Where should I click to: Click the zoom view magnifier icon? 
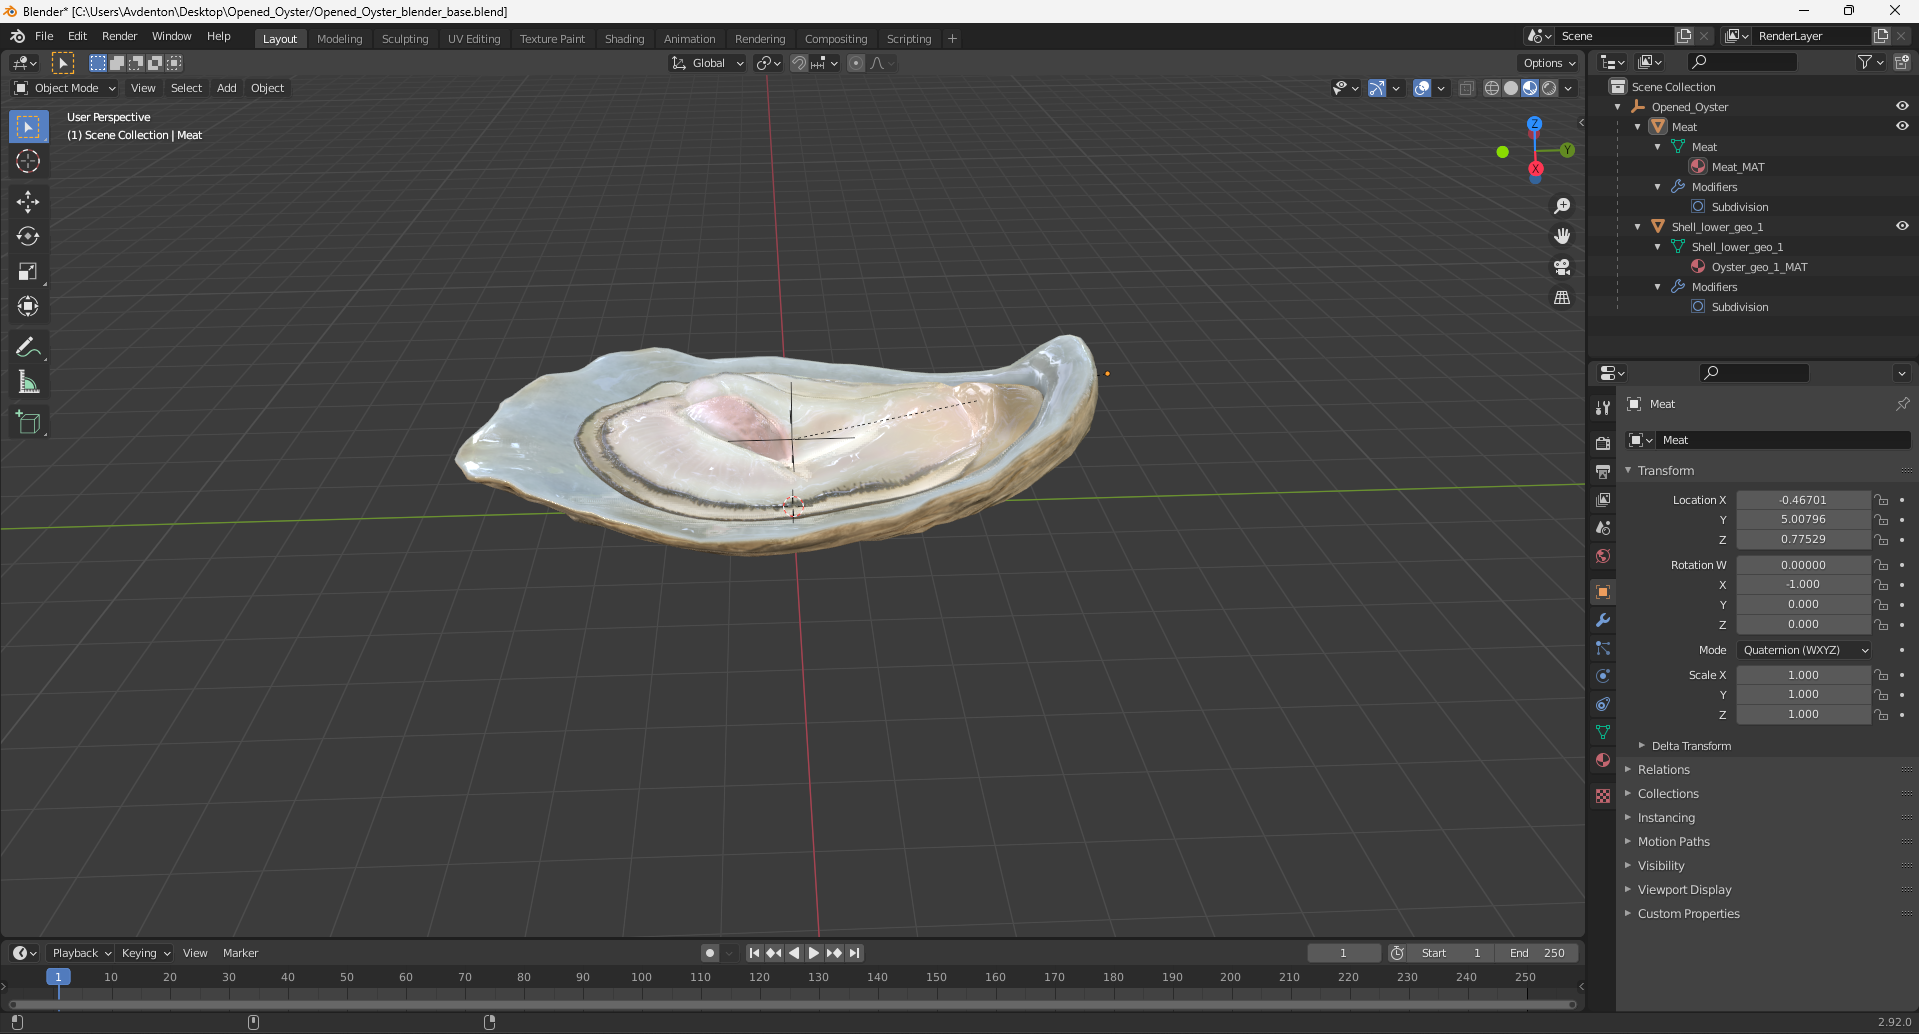[1562, 206]
